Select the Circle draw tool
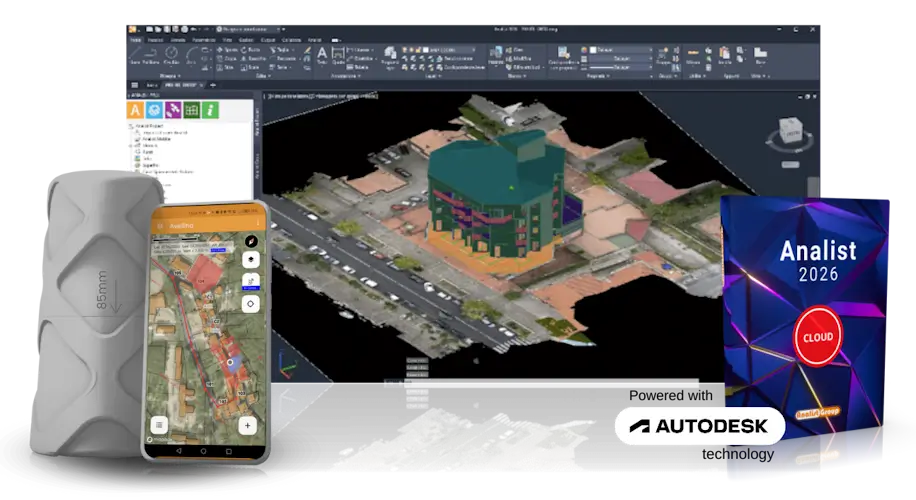916x500 pixels. tap(171, 55)
